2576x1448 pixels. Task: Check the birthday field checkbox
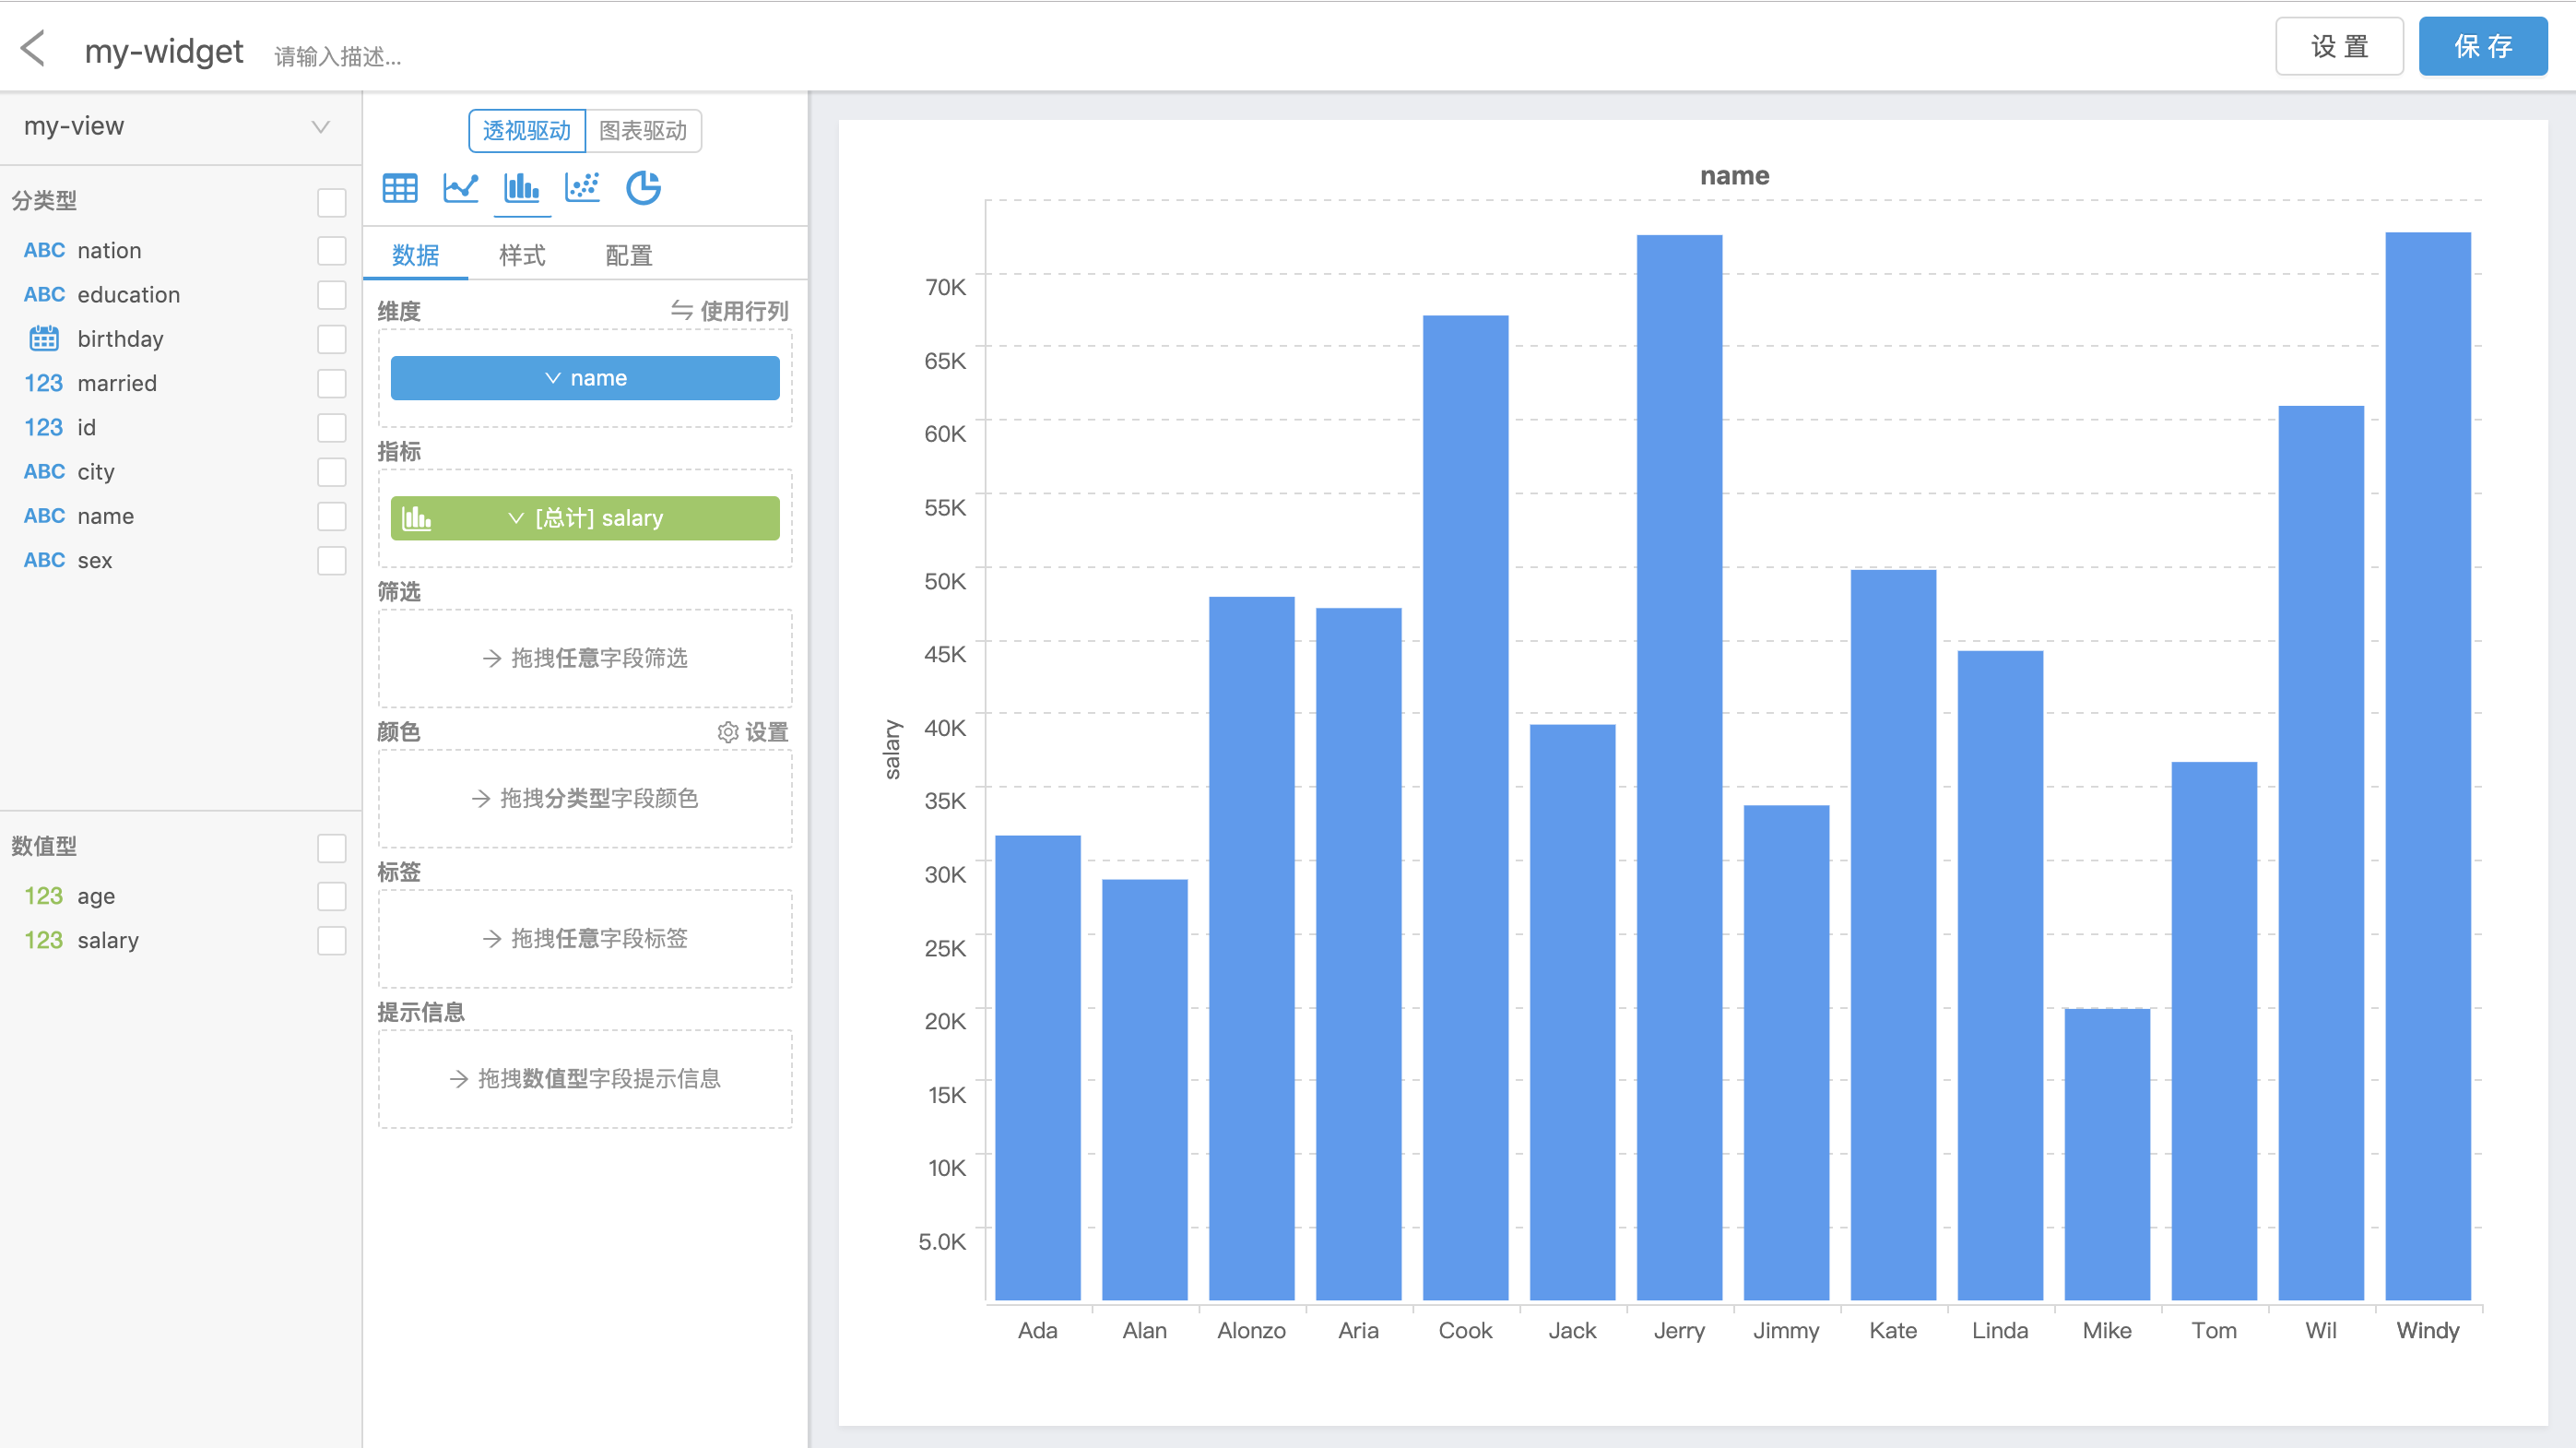click(331, 339)
